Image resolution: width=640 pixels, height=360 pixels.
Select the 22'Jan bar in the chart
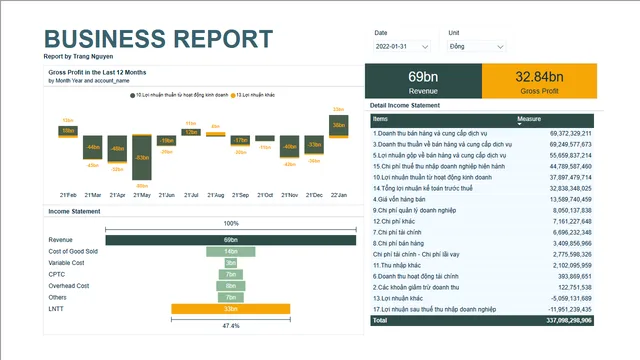(339, 126)
